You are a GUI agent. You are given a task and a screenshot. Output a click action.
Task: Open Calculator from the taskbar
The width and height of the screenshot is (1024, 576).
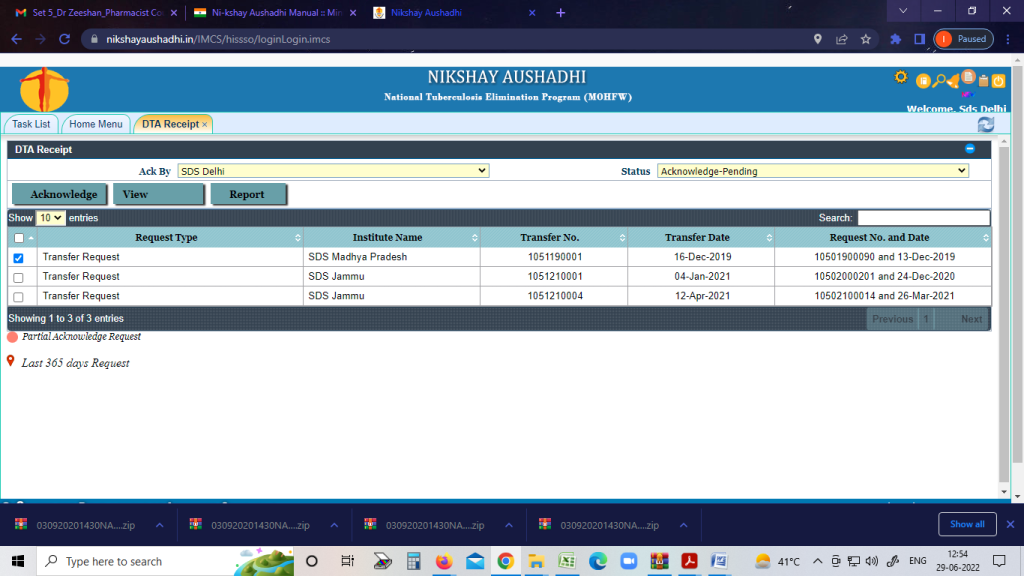(413, 561)
